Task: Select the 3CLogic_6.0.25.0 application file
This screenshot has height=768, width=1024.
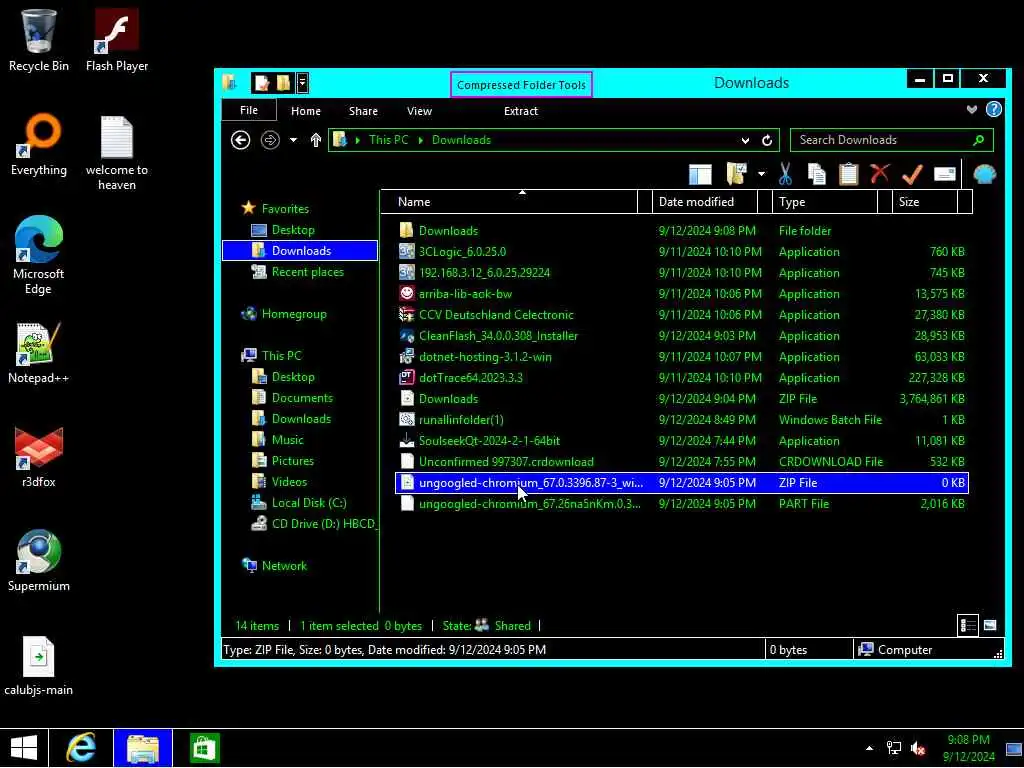Action: click(682, 251)
